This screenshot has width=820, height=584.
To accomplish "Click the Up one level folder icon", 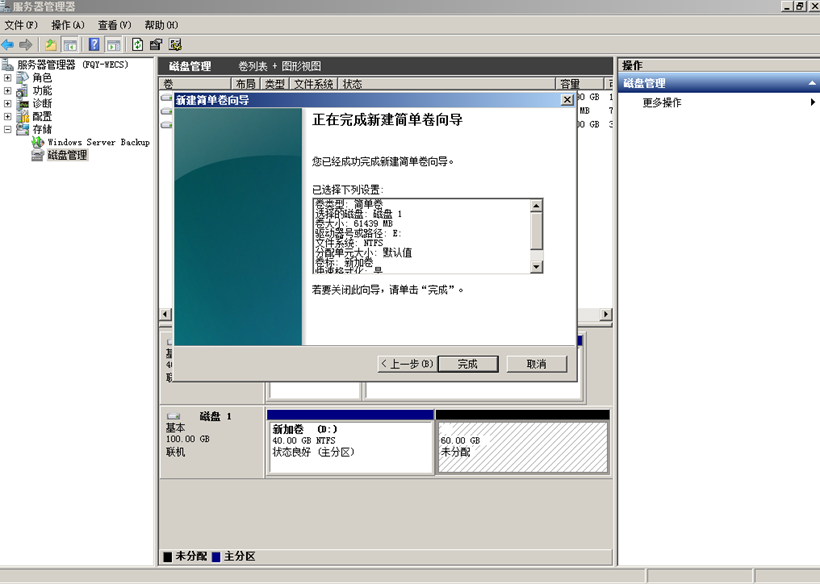I will pyautogui.click(x=51, y=44).
